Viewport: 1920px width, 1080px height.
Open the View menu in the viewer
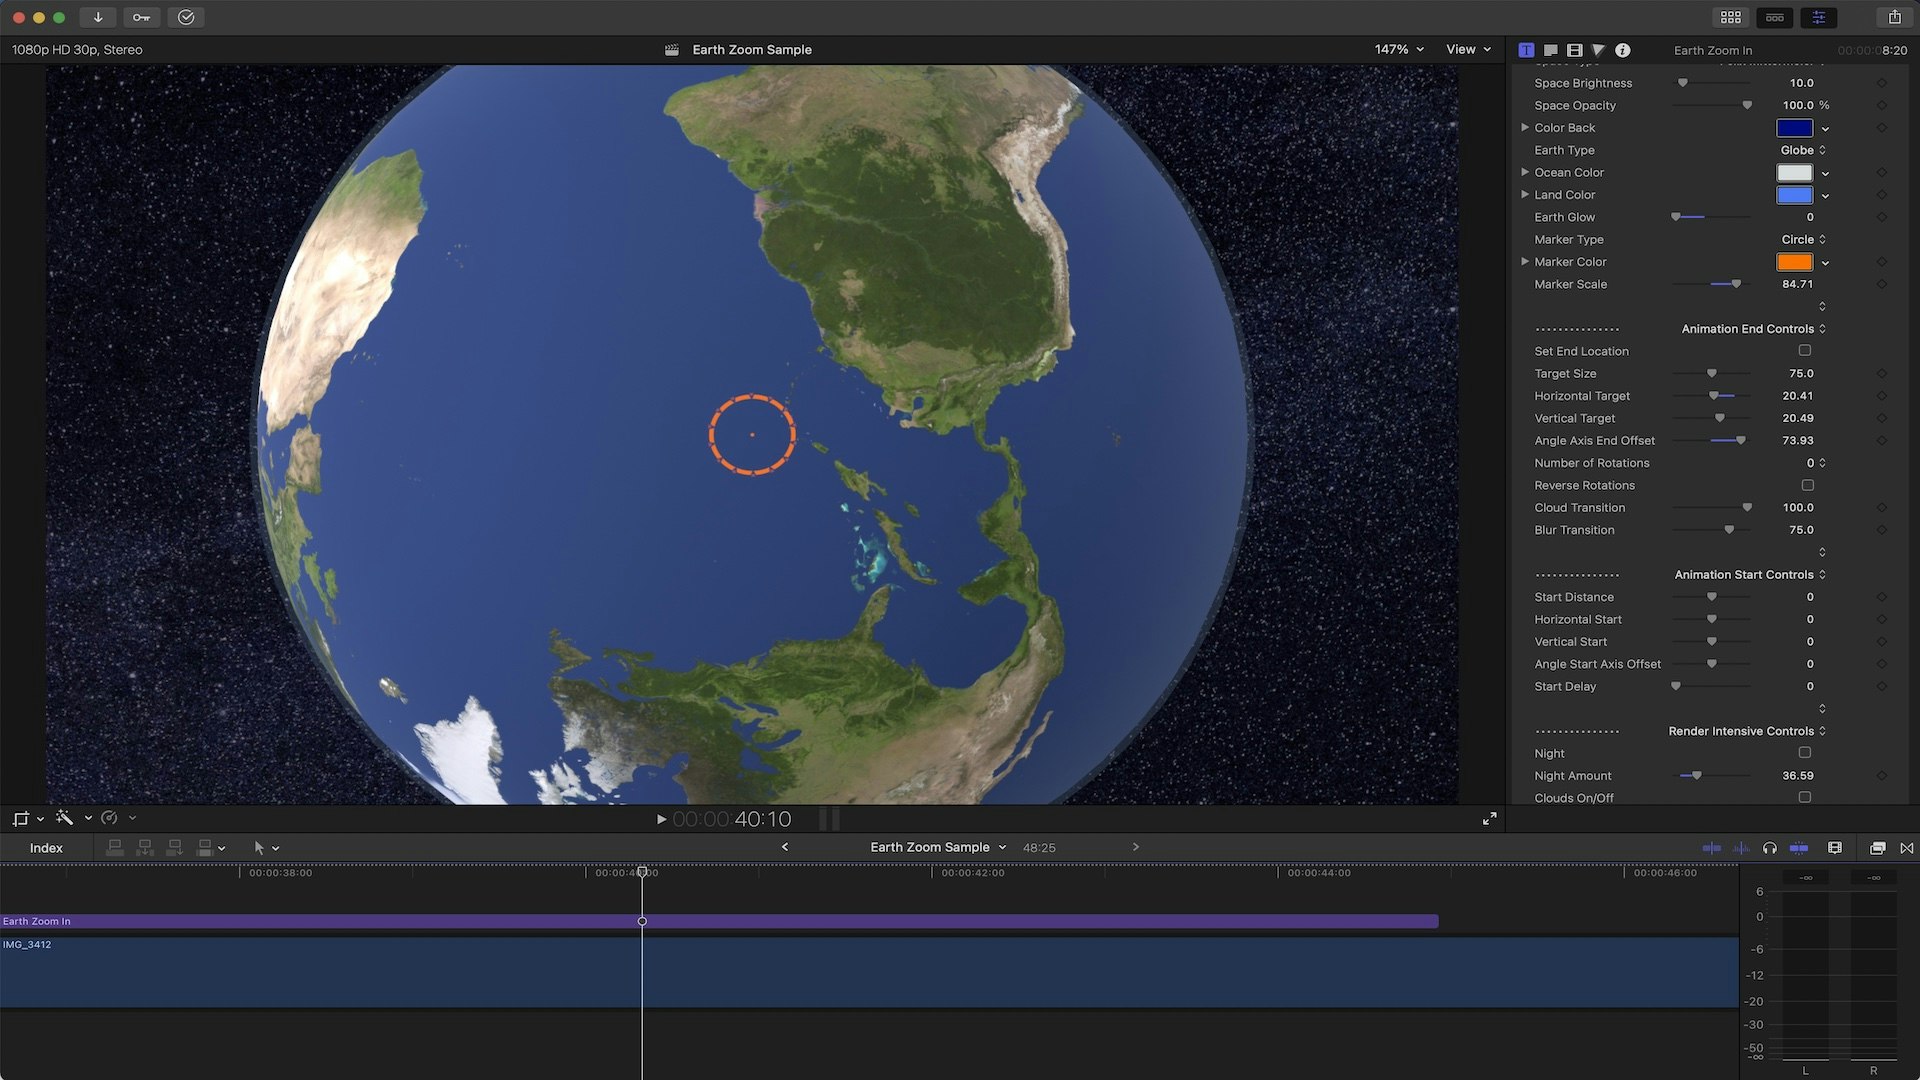(x=1466, y=48)
